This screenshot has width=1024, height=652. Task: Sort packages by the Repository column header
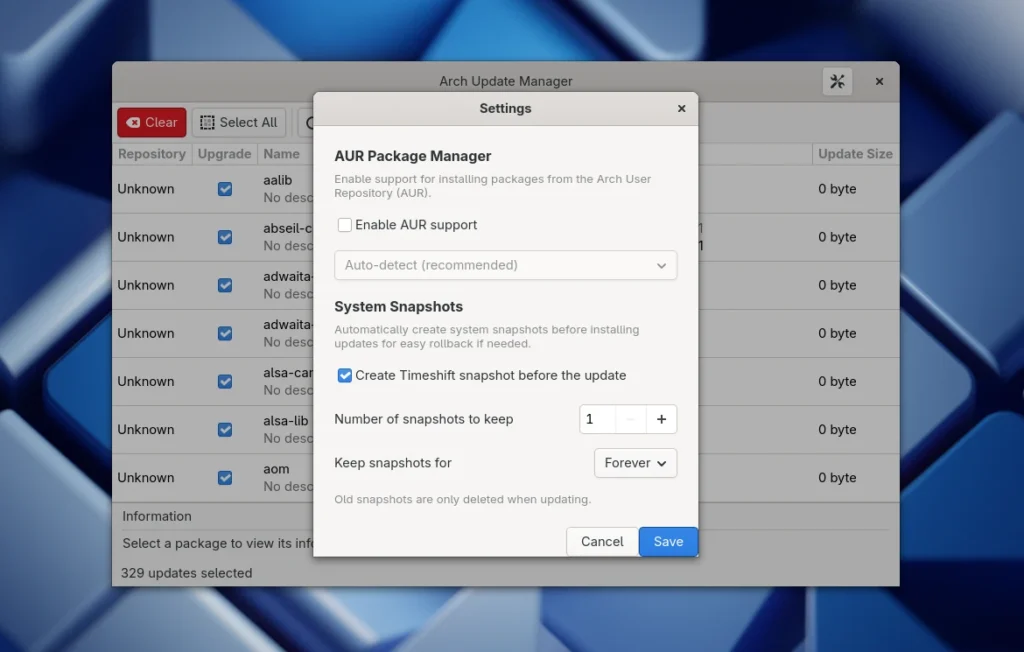coord(151,154)
